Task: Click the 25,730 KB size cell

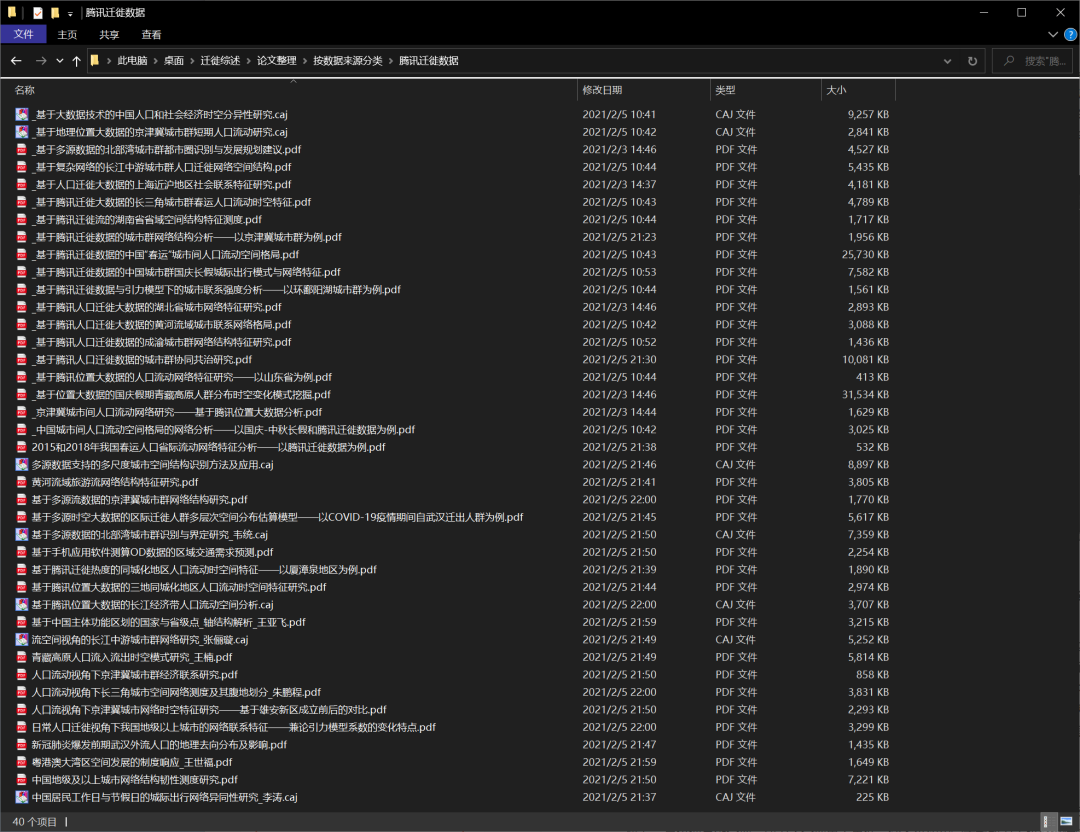Action: point(865,254)
